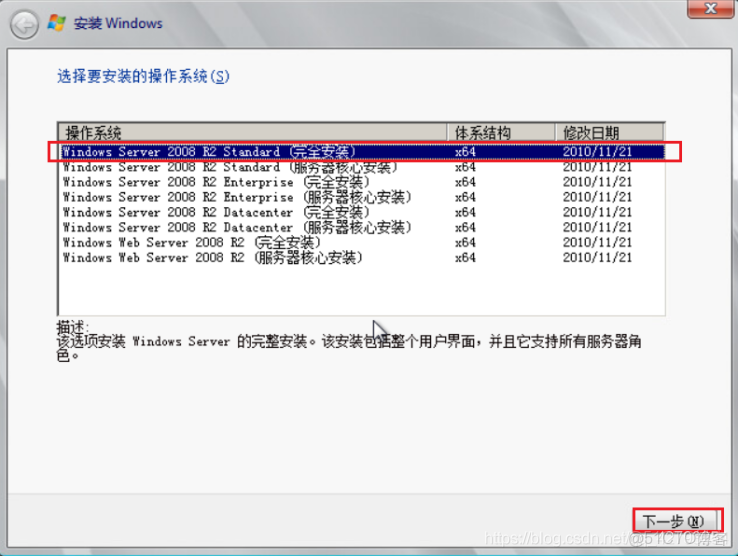This screenshot has width=738, height=557.
Task: Pick Windows Server 2008 R2 Datacenter (完全安装)
Action: click(x=362, y=212)
